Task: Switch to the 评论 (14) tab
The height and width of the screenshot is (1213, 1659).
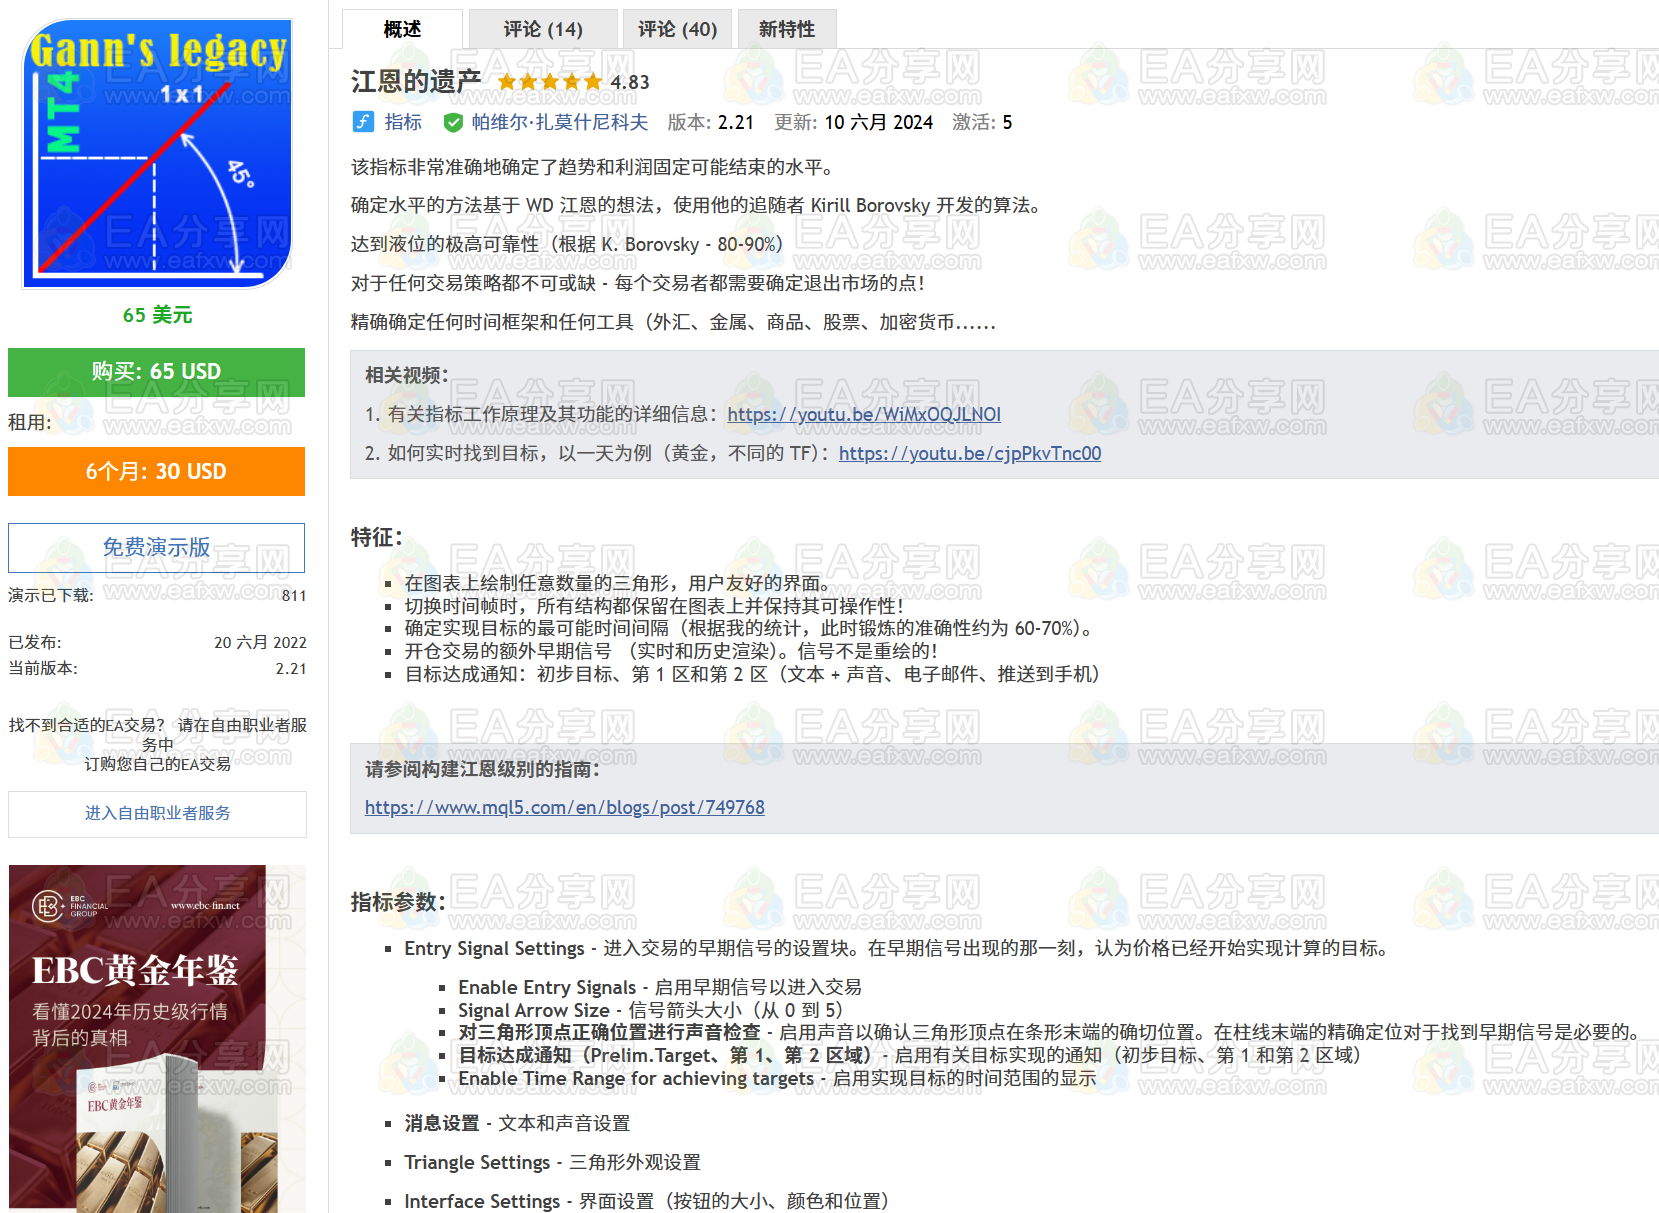Action: (543, 29)
